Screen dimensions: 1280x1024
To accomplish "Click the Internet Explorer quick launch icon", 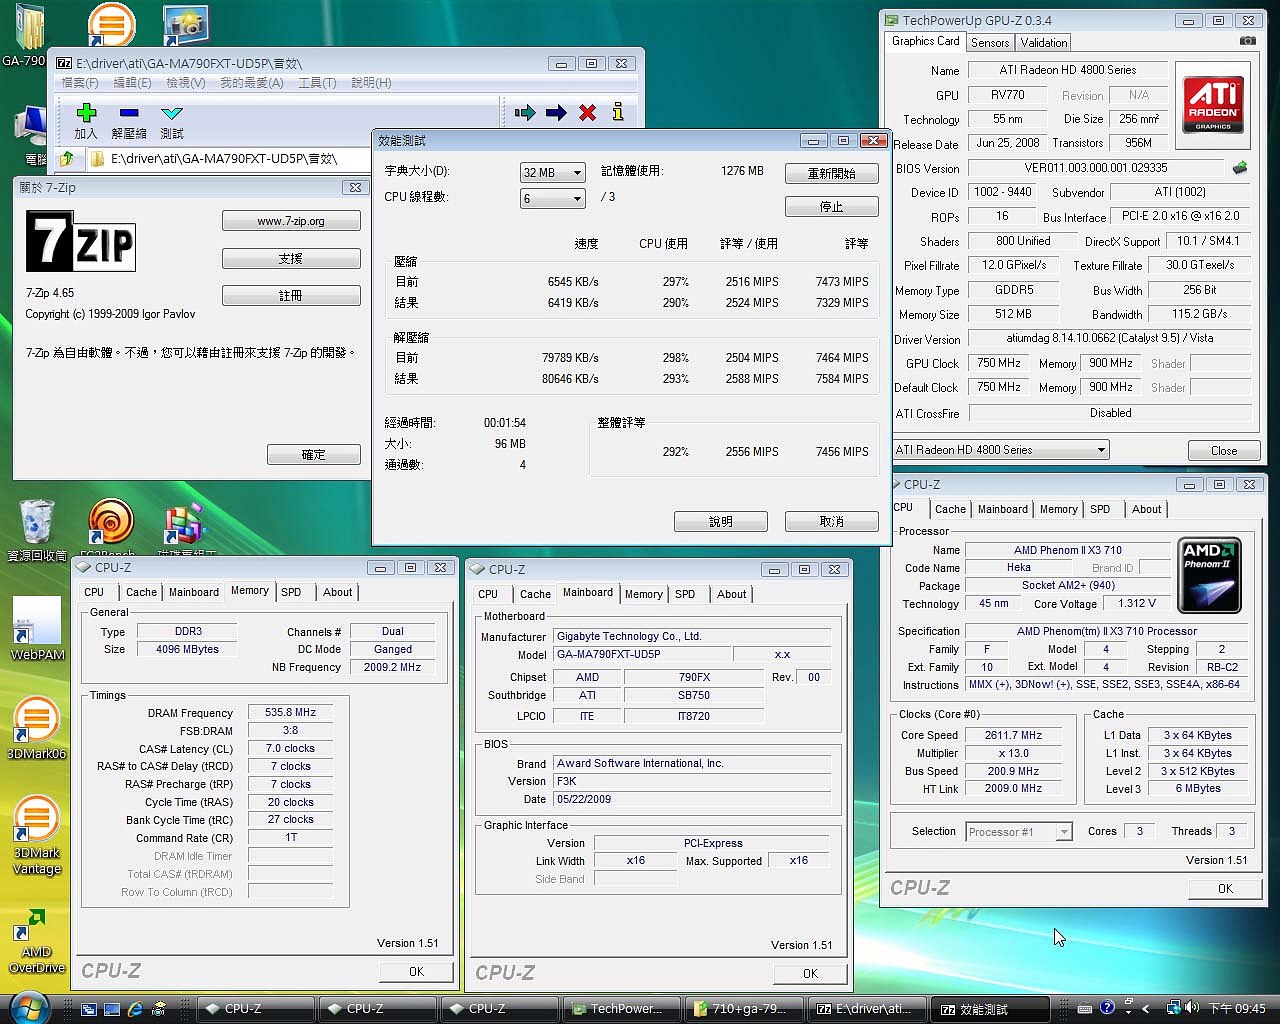I will (x=135, y=1009).
